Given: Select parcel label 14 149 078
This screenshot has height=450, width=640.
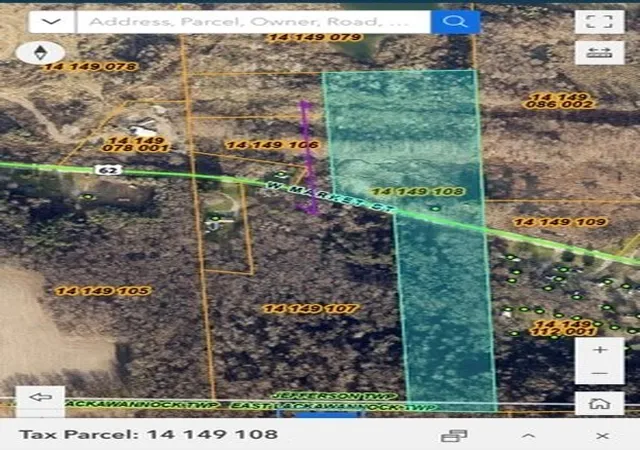Looking at the screenshot, I should [x=91, y=67].
